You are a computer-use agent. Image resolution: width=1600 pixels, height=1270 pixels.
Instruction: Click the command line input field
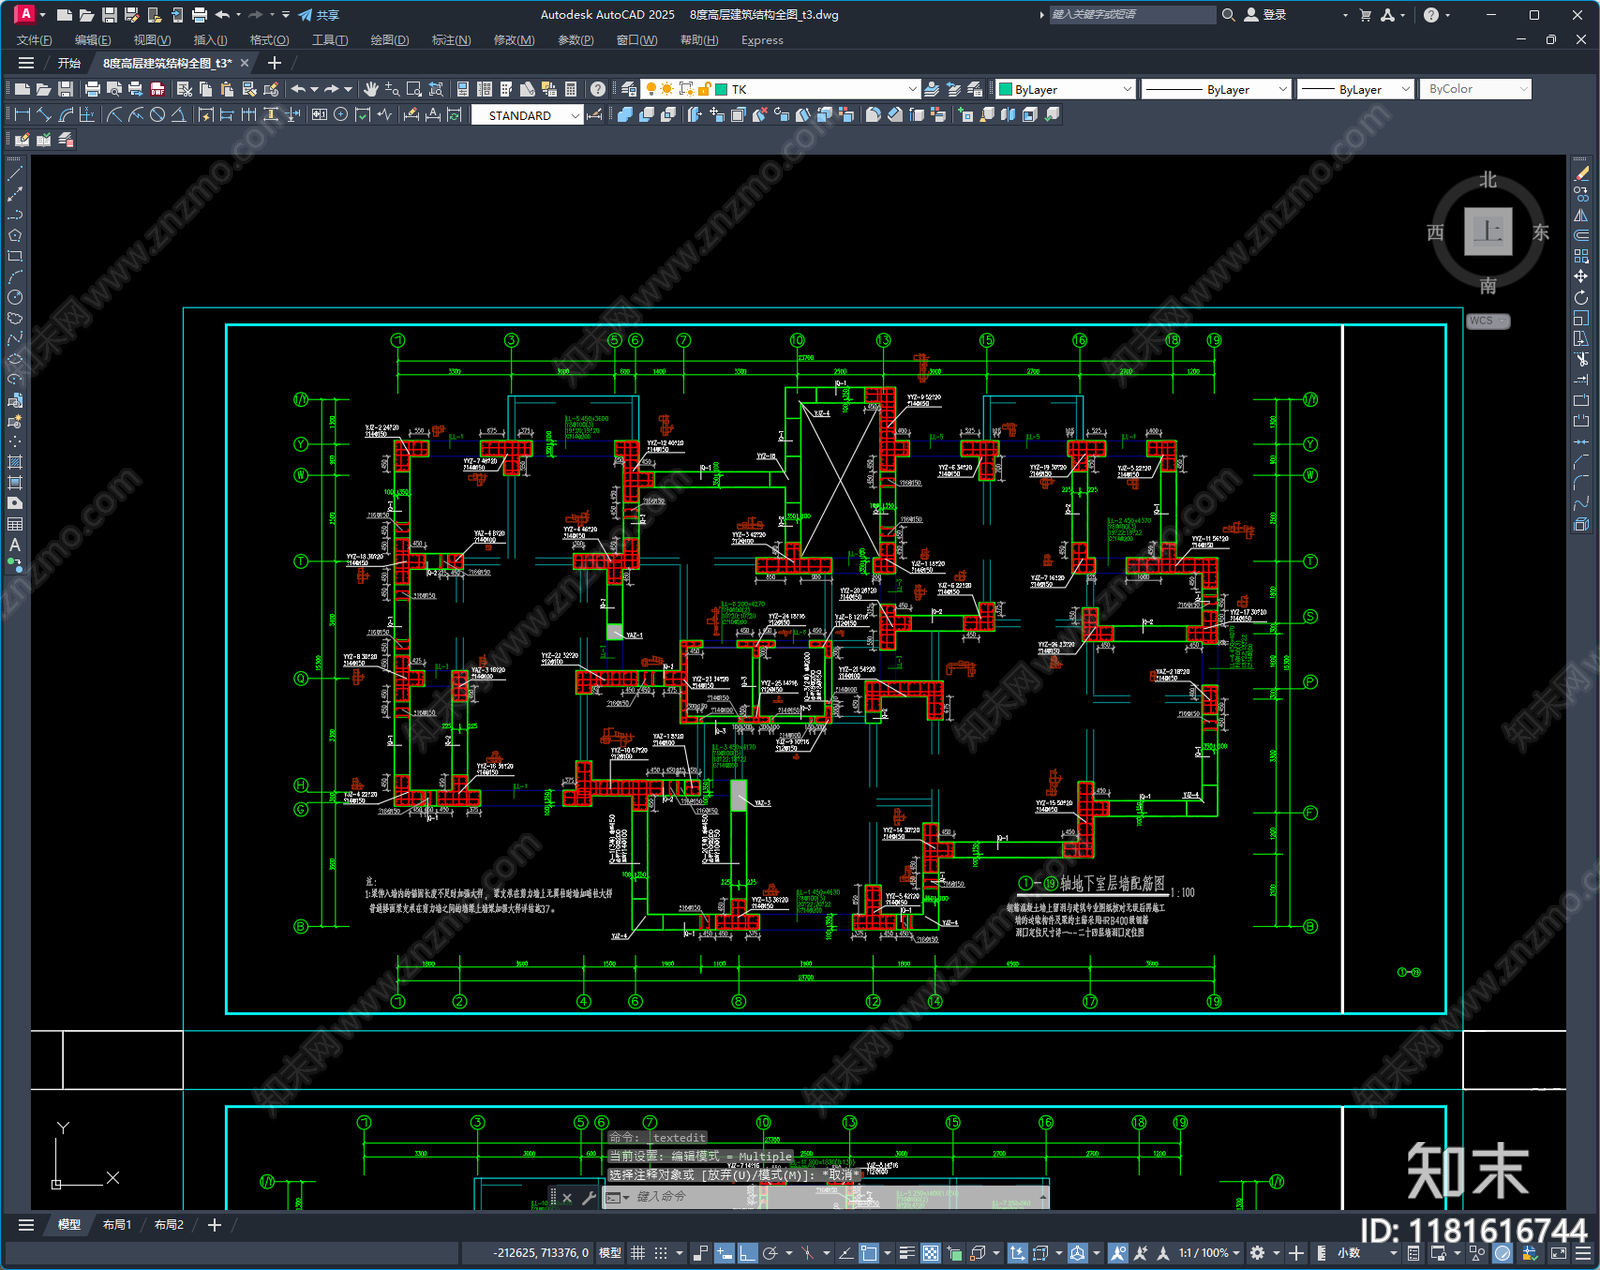(x=835, y=1197)
